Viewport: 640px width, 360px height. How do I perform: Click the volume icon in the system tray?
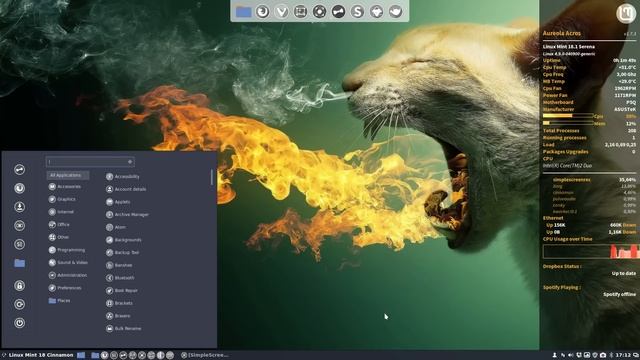click(x=571, y=355)
